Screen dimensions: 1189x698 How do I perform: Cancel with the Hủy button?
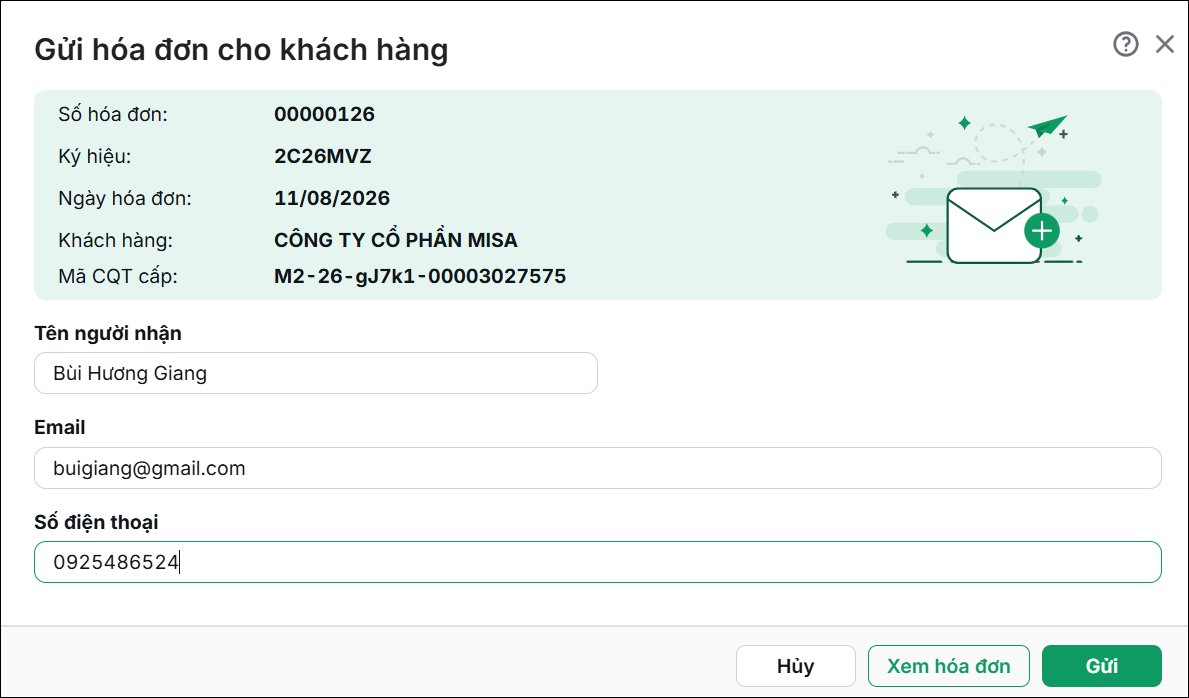coord(795,666)
